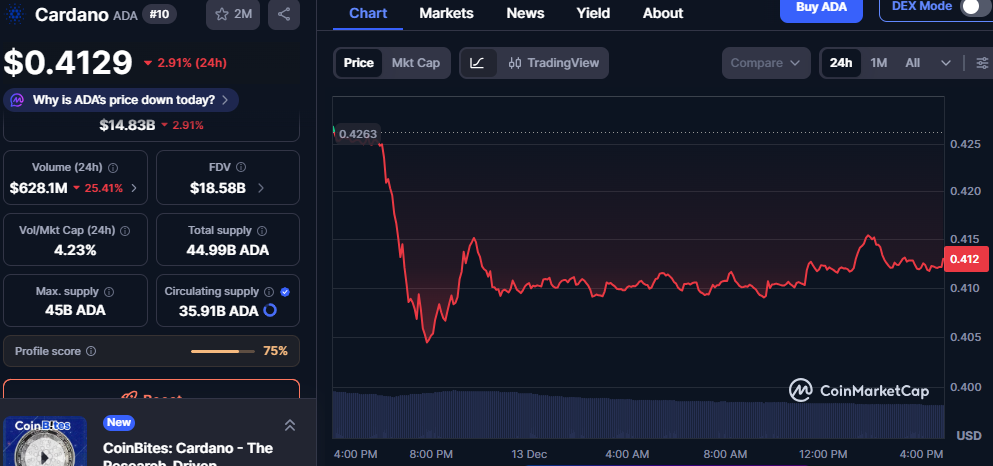This screenshot has height=466, width=993.
Task: Open chart settings icon at far right
Action: (981, 63)
